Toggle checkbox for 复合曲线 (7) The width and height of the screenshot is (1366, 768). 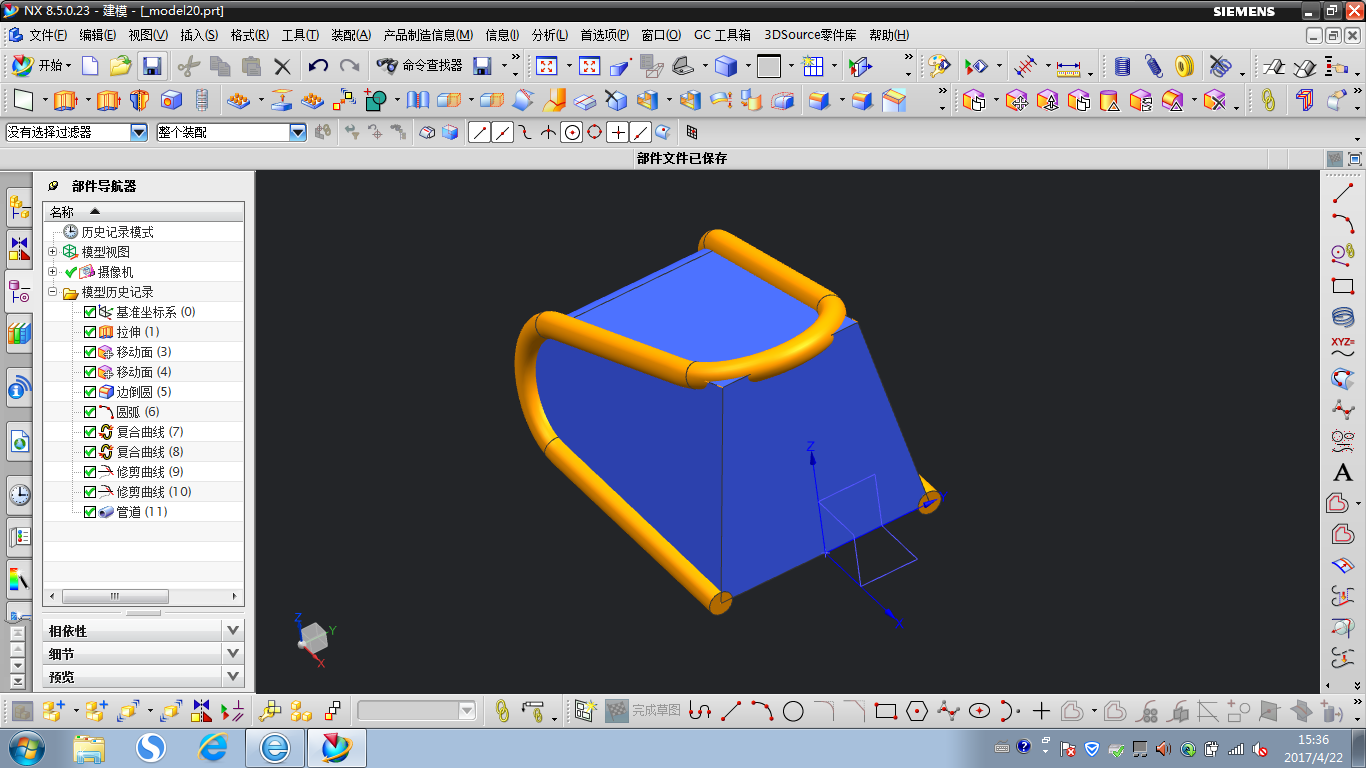tap(90, 432)
